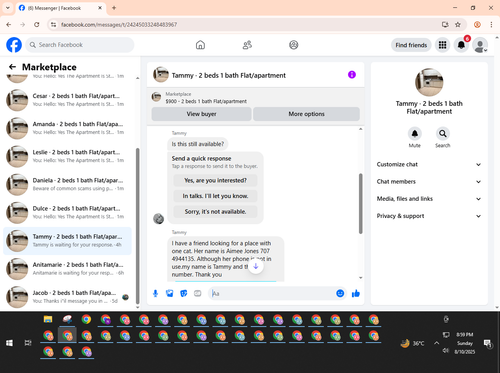Viewport: 500px width, 373px height.
Task: Open File Explorer from the taskbar
Action: (x=48, y=319)
